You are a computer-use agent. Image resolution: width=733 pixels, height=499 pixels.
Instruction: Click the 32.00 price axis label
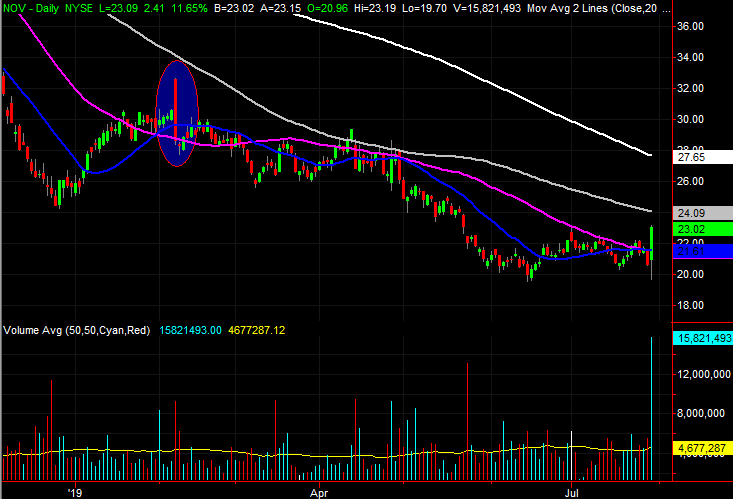pyautogui.click(x=690, y=88)
